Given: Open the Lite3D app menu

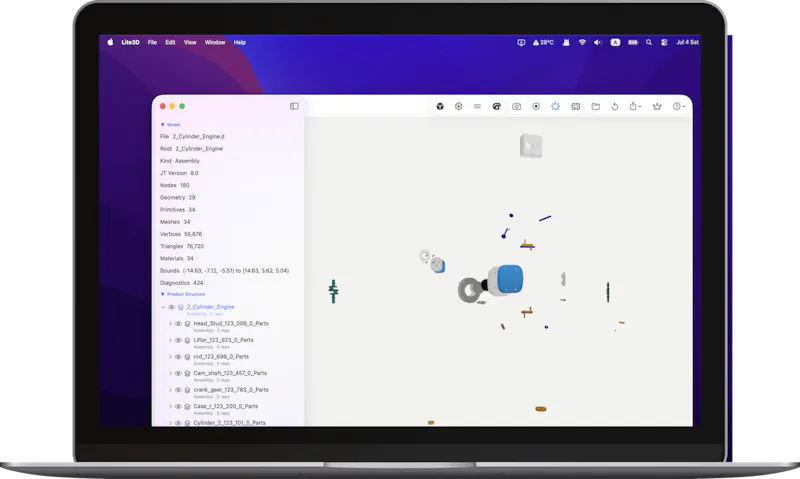Looking at the screenshot, I should tap(130, 42).
